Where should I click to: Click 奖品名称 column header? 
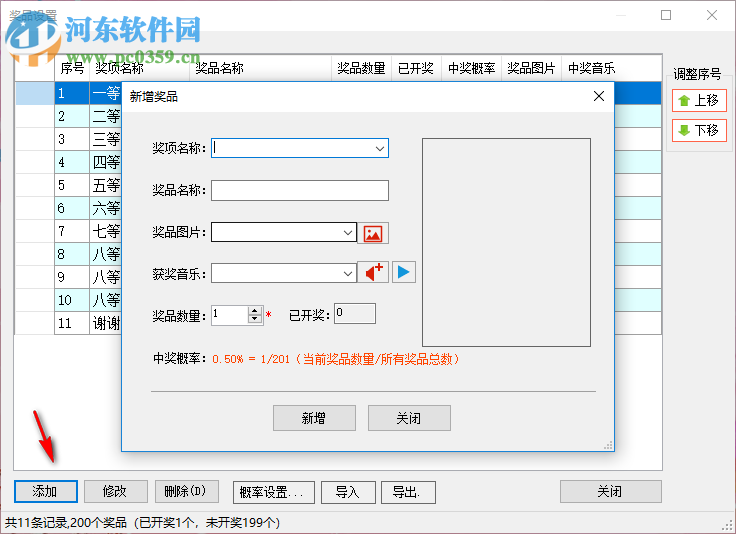[261, 69]
